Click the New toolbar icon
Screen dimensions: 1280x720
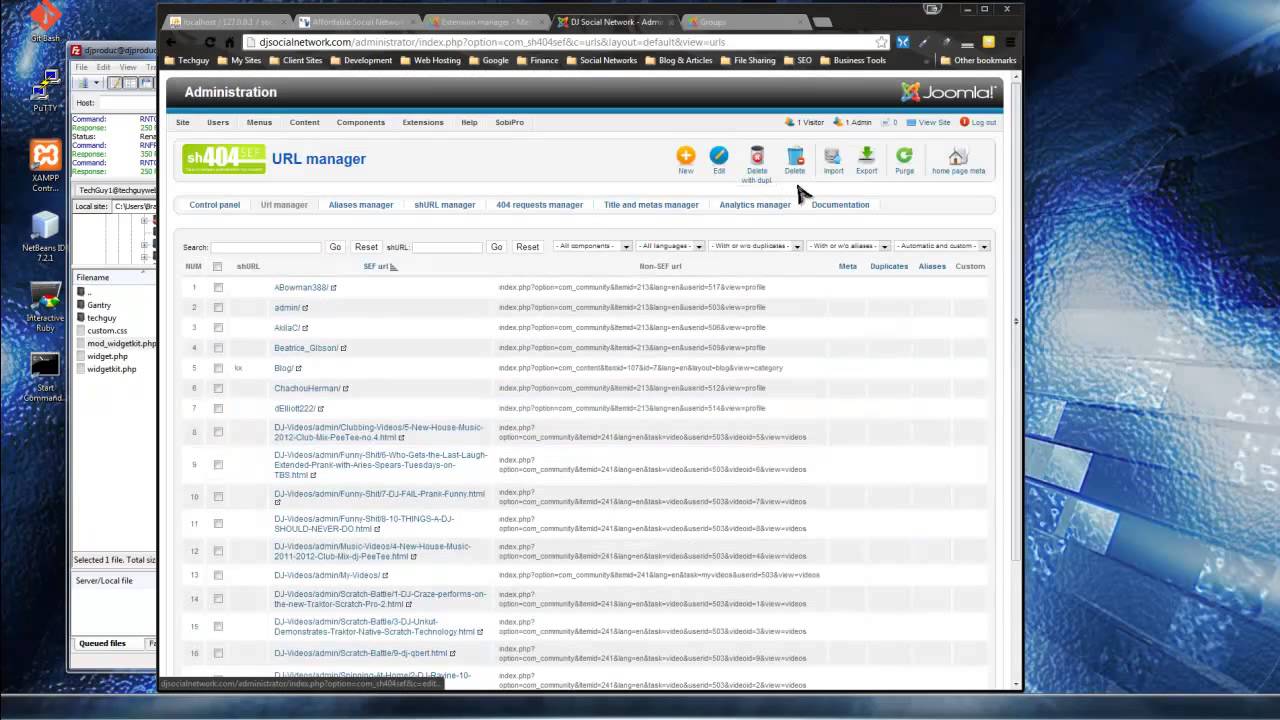[685, 155]
